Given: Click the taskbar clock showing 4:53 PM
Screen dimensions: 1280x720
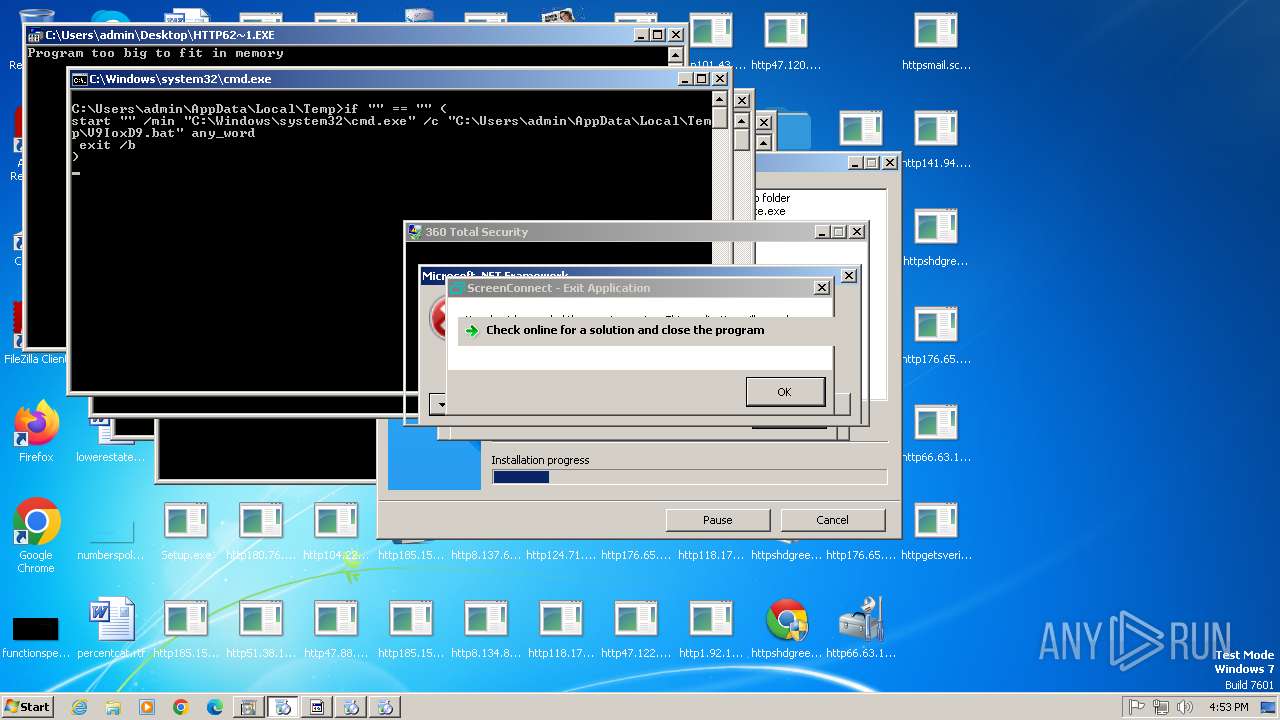Looking at the screenshot, I should click(x=1228, y=707).
